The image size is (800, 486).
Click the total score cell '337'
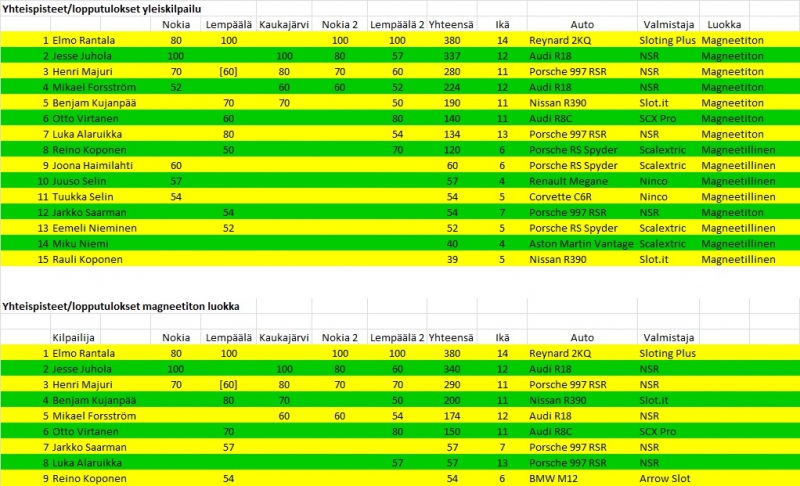(x=452, y=56)
